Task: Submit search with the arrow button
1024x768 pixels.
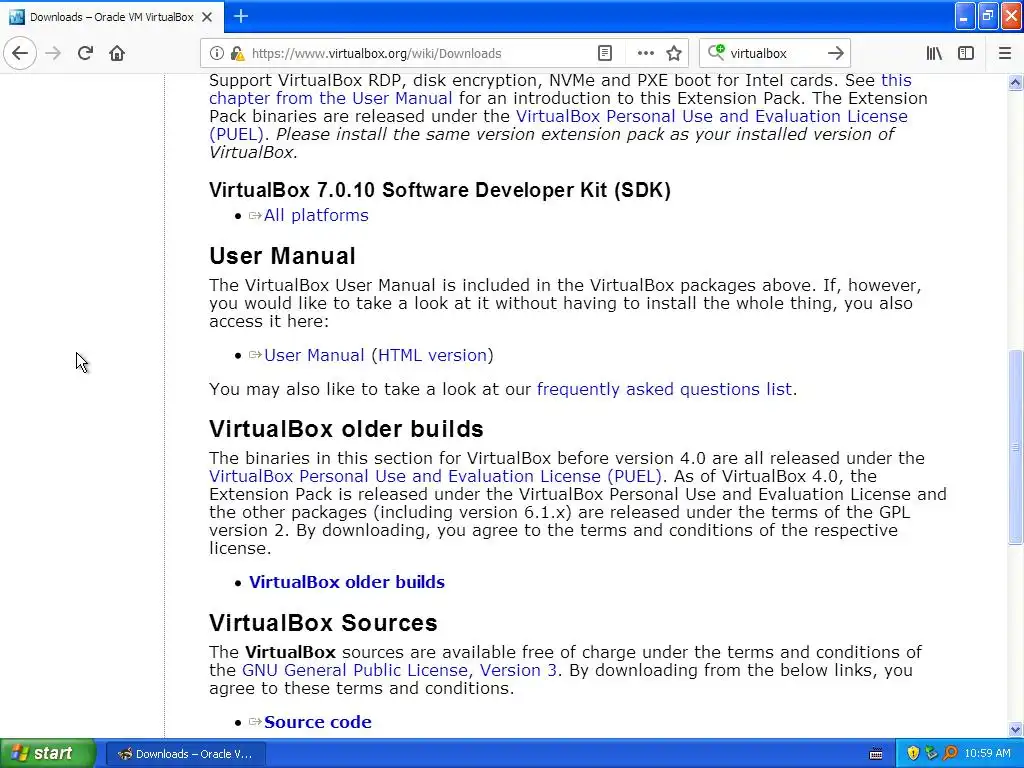Action: point(835,54)
